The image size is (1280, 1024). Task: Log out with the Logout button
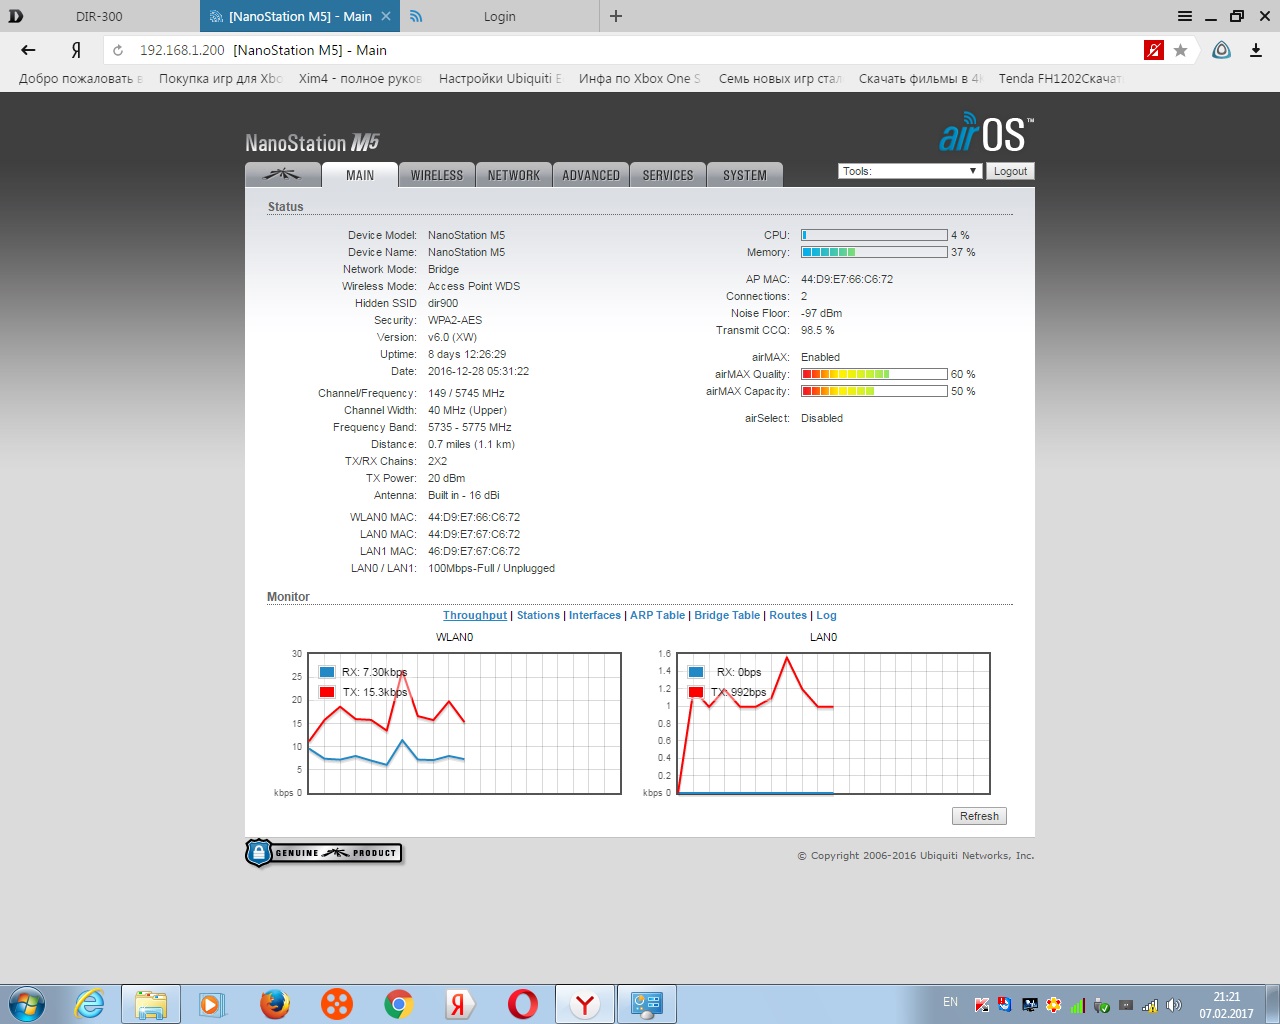tap(1010, 171)
